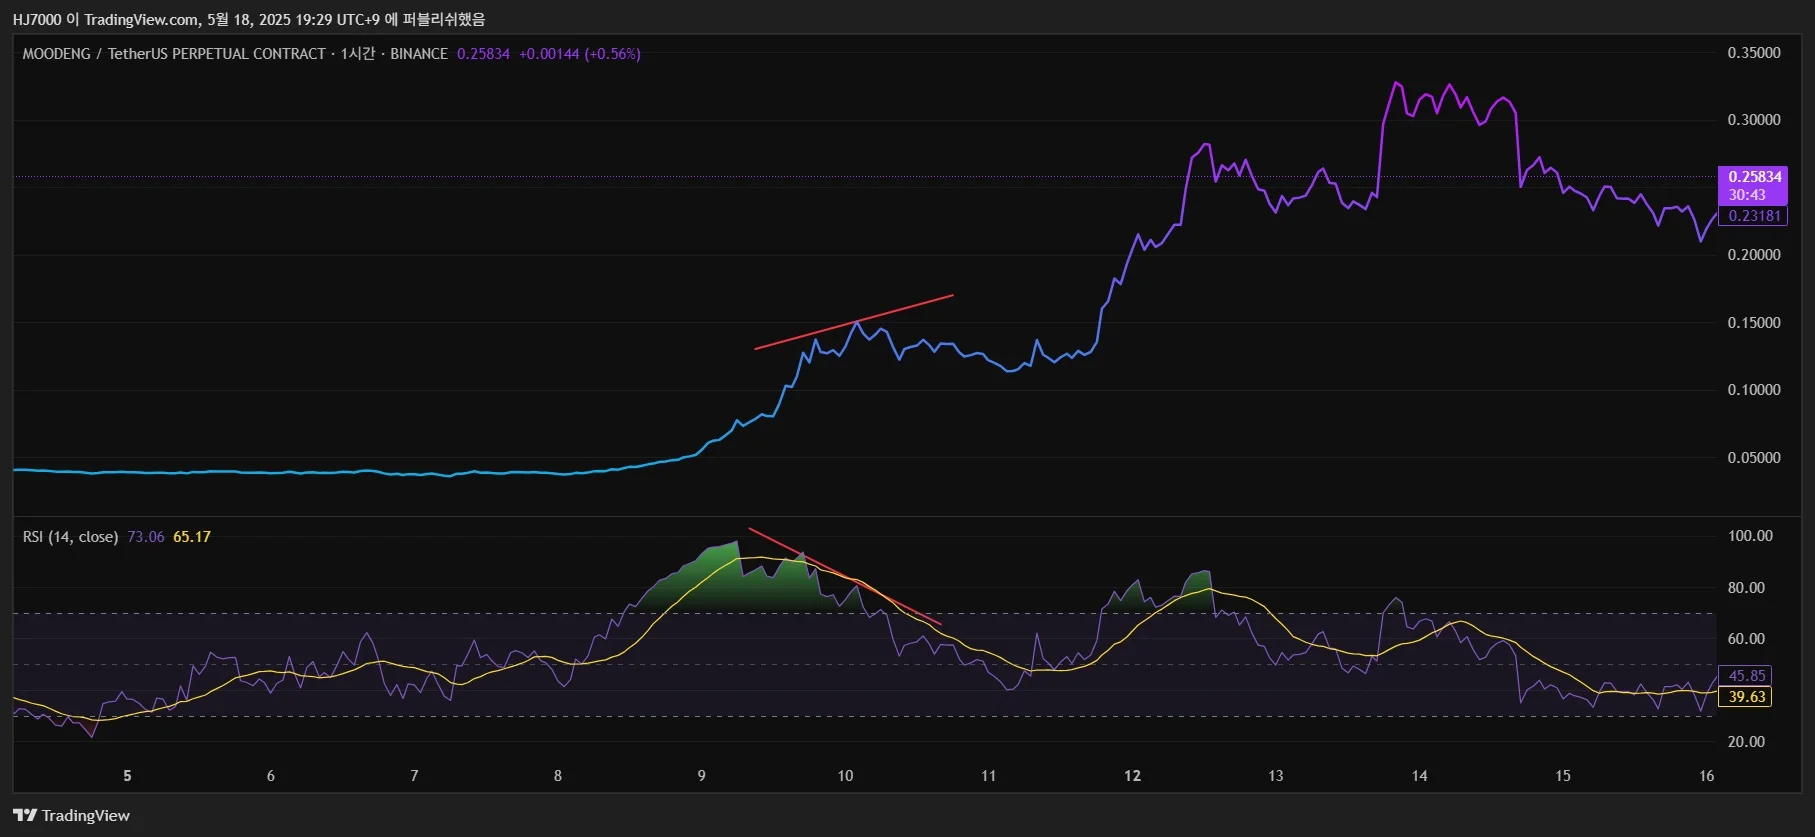Click date 12 on the time axis
Screen dimensions: 1815x837
click(1132, 776)
